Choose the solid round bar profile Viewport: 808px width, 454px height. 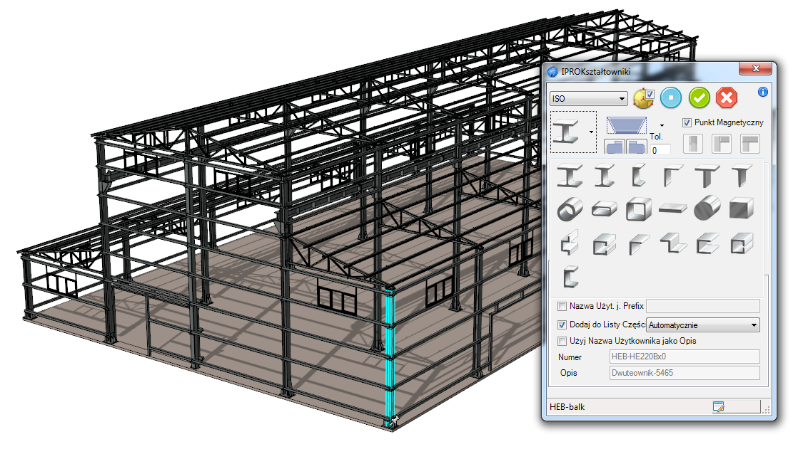[x=707, y=210]
